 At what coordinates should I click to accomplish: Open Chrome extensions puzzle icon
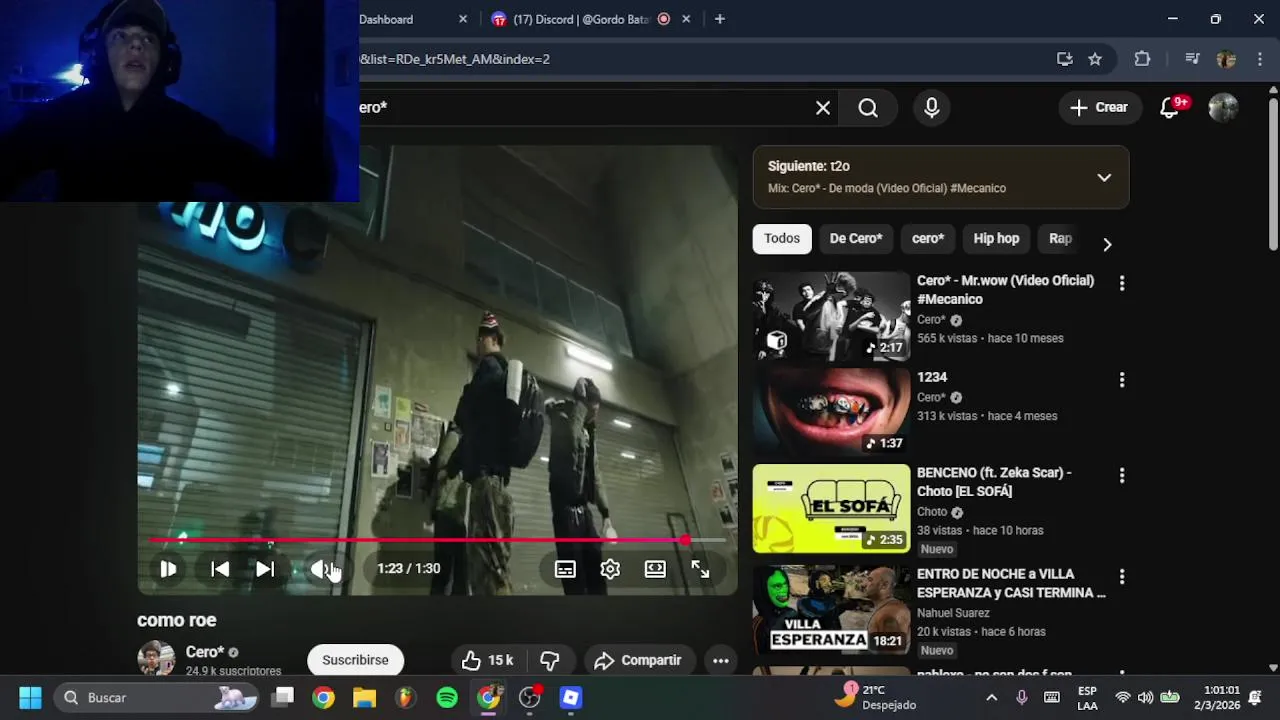pyautogui.click(x=1142, y=59)
